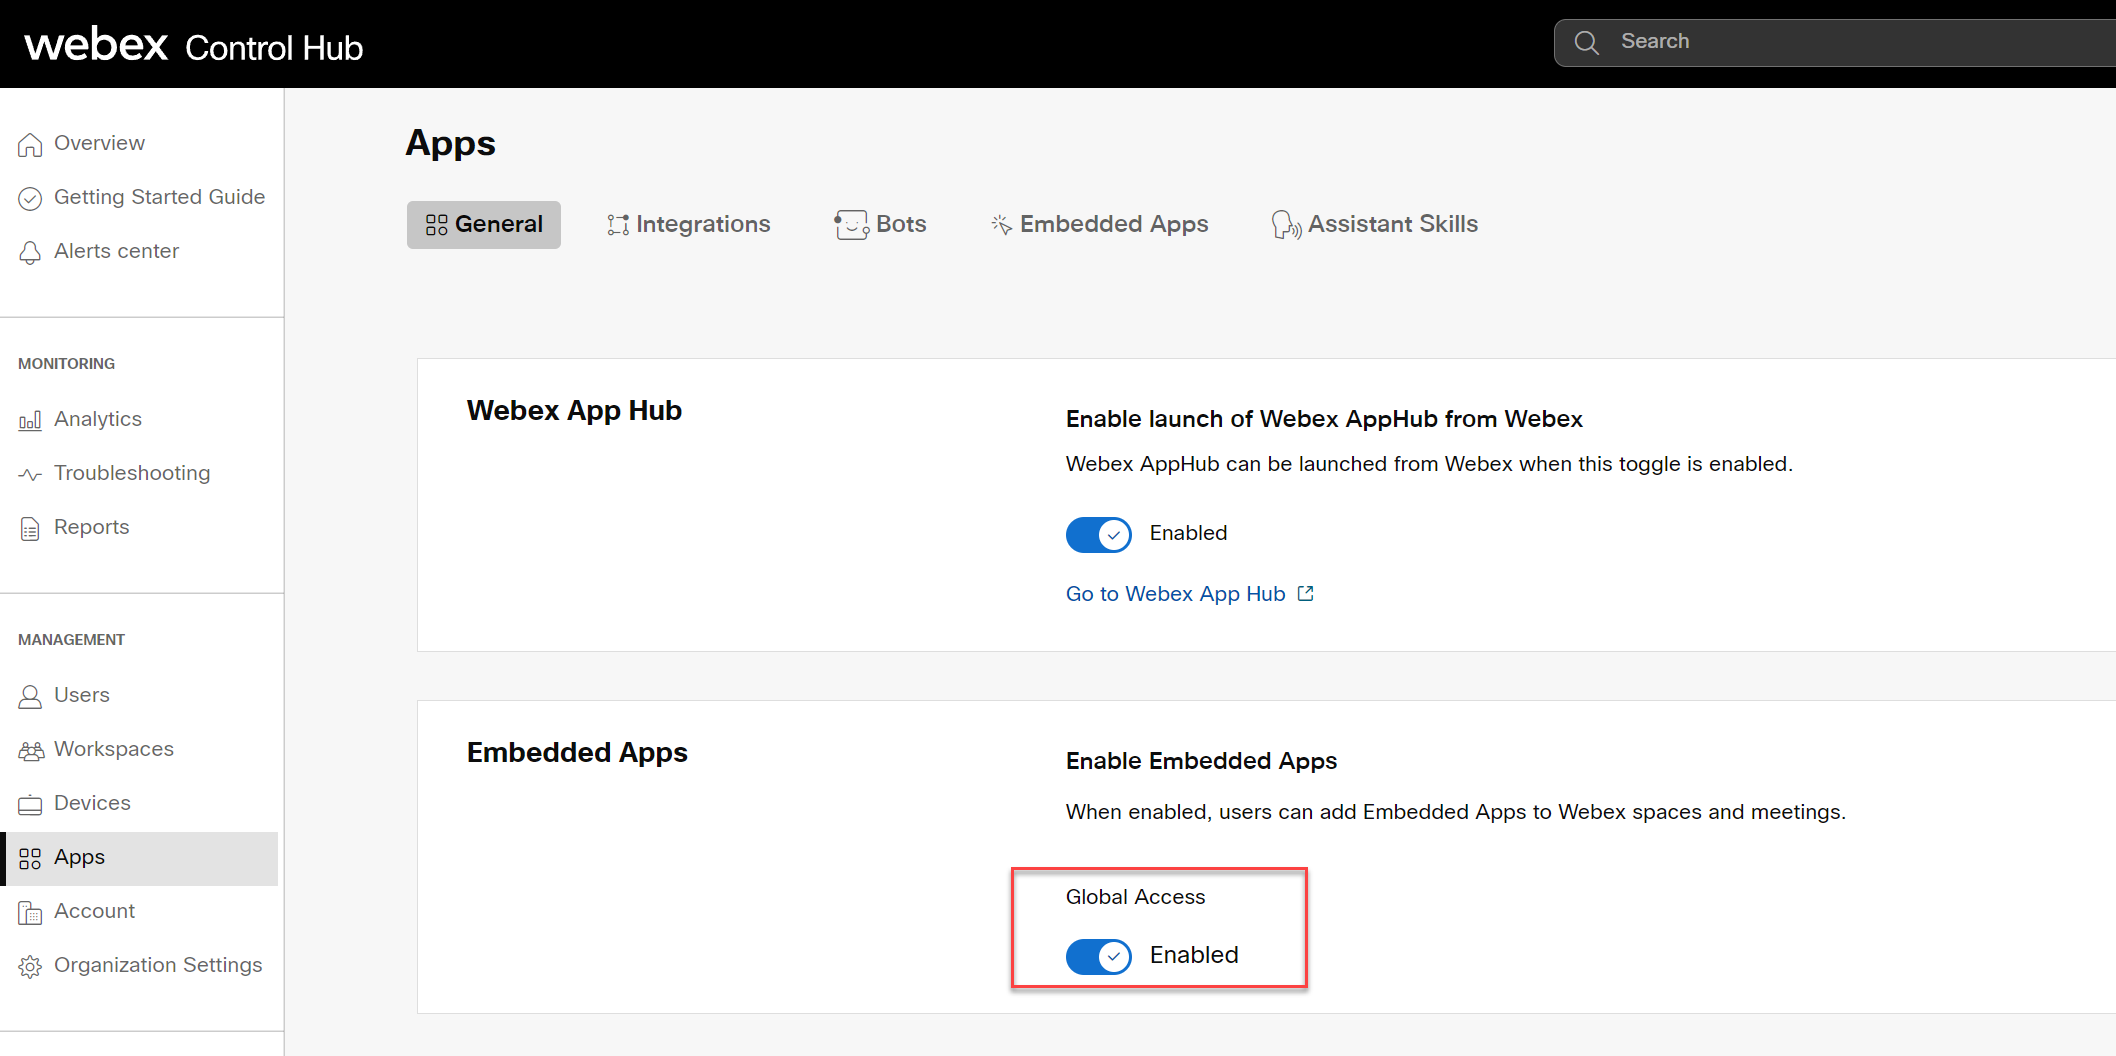The width and height of the screenshot is (2116, 1056).
Task: Click the Embedded Apps sparkle icon
Action: pos(1001,224)
